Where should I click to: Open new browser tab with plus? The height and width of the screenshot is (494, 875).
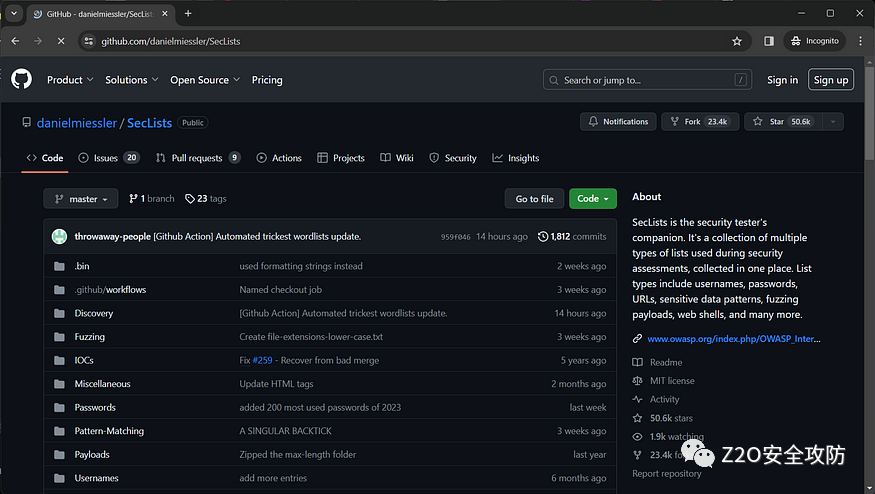coord(188,13)
